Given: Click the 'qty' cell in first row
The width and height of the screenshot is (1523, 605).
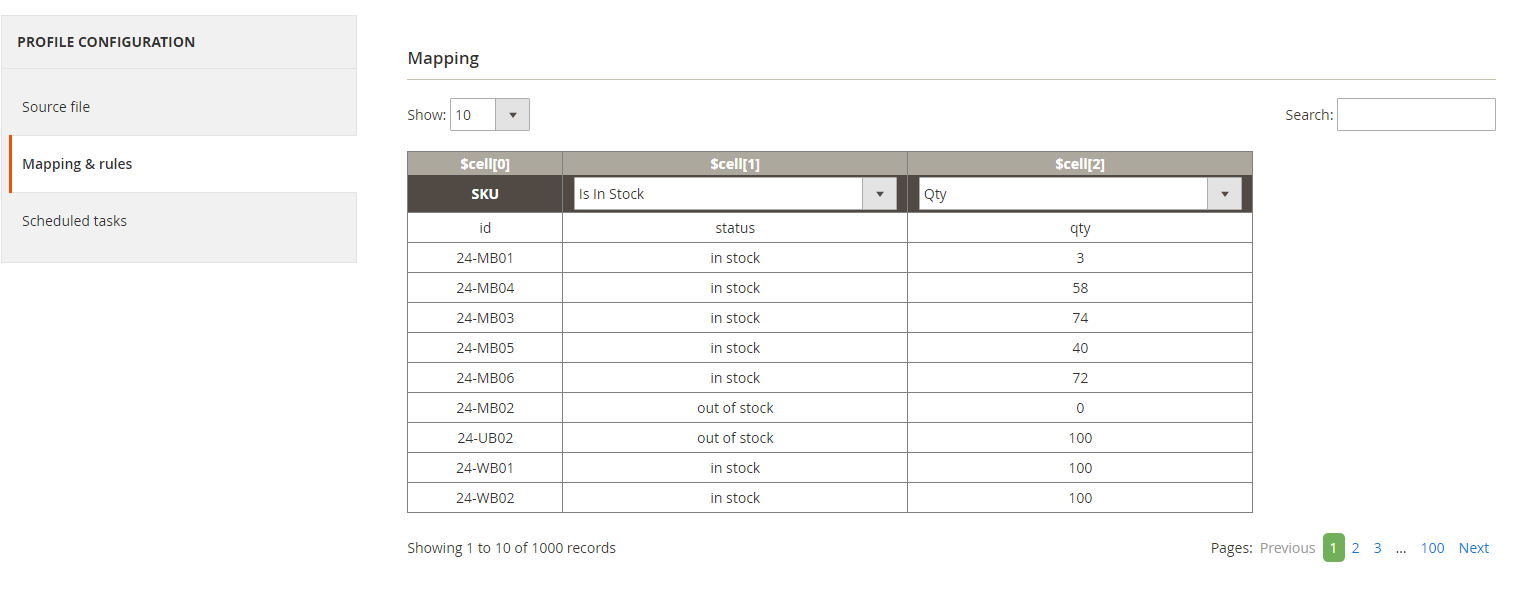Looking at the screenshot, I should pos(1080,228).
